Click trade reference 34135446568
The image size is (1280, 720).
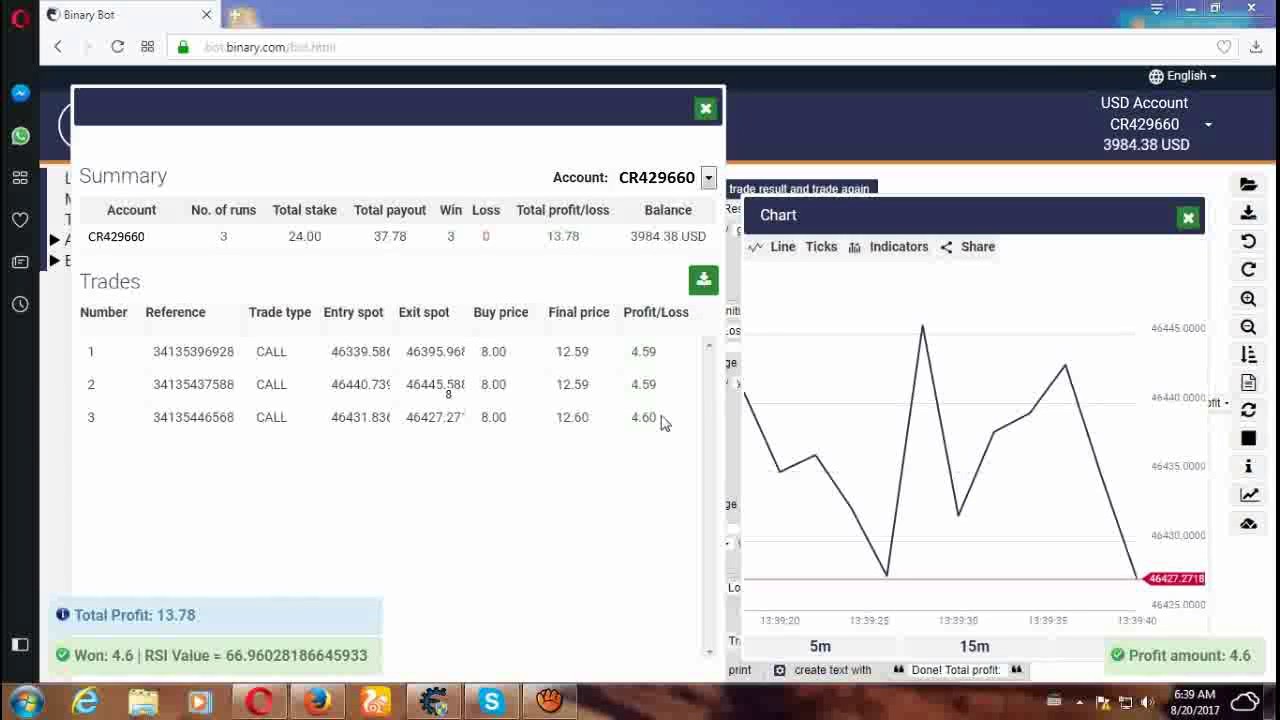[193, 417]
